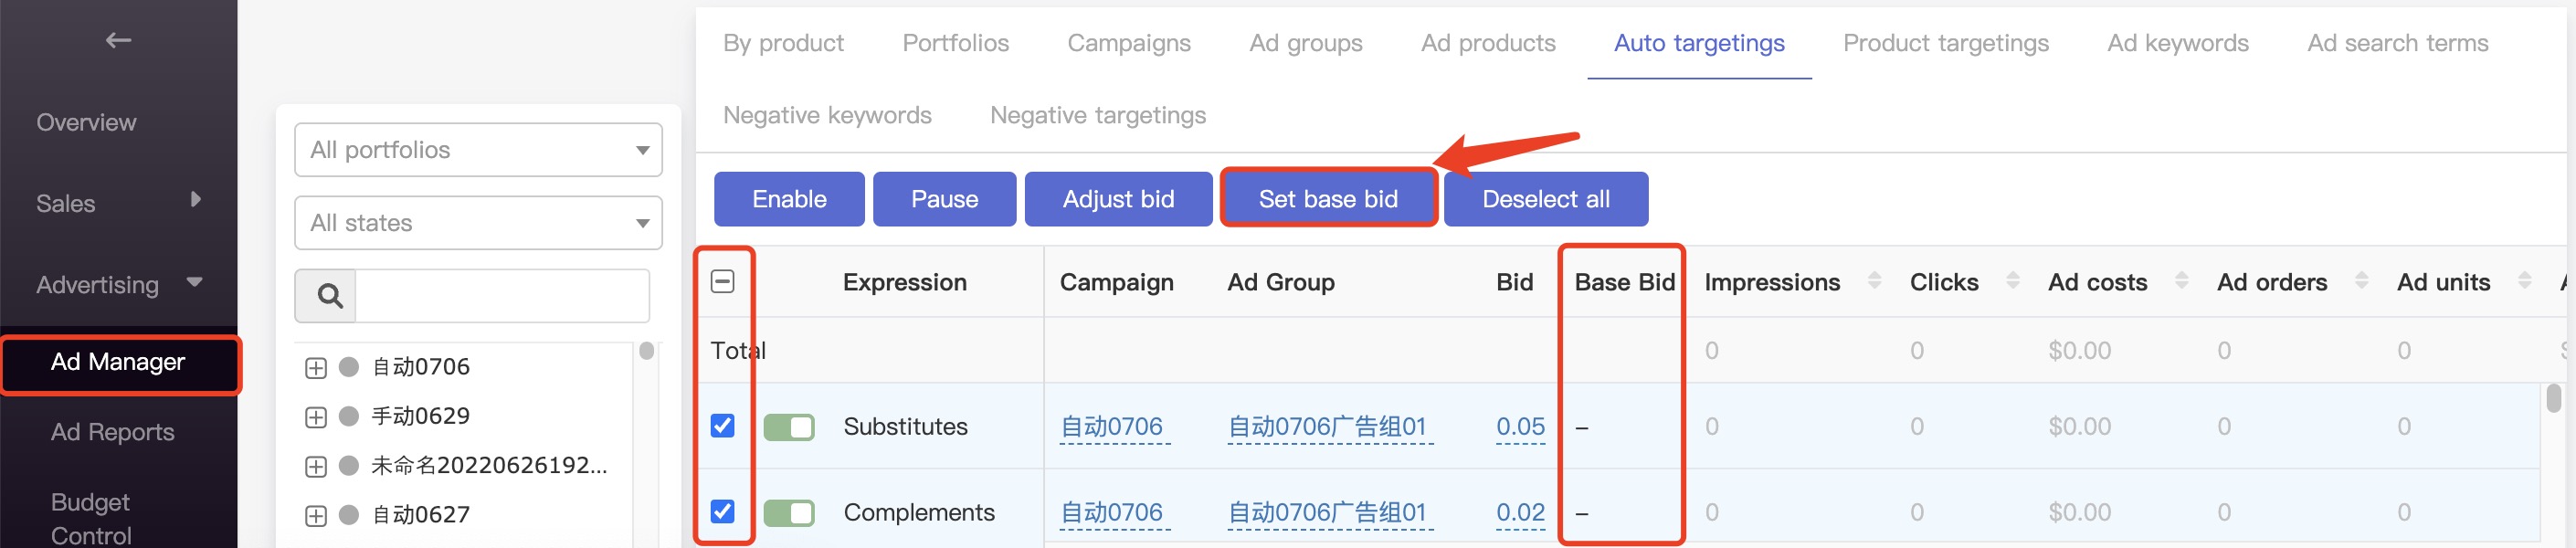Screen dimensions: 2576x548
Task: Toggle the Complements targeting switch off
Action: 789,513
